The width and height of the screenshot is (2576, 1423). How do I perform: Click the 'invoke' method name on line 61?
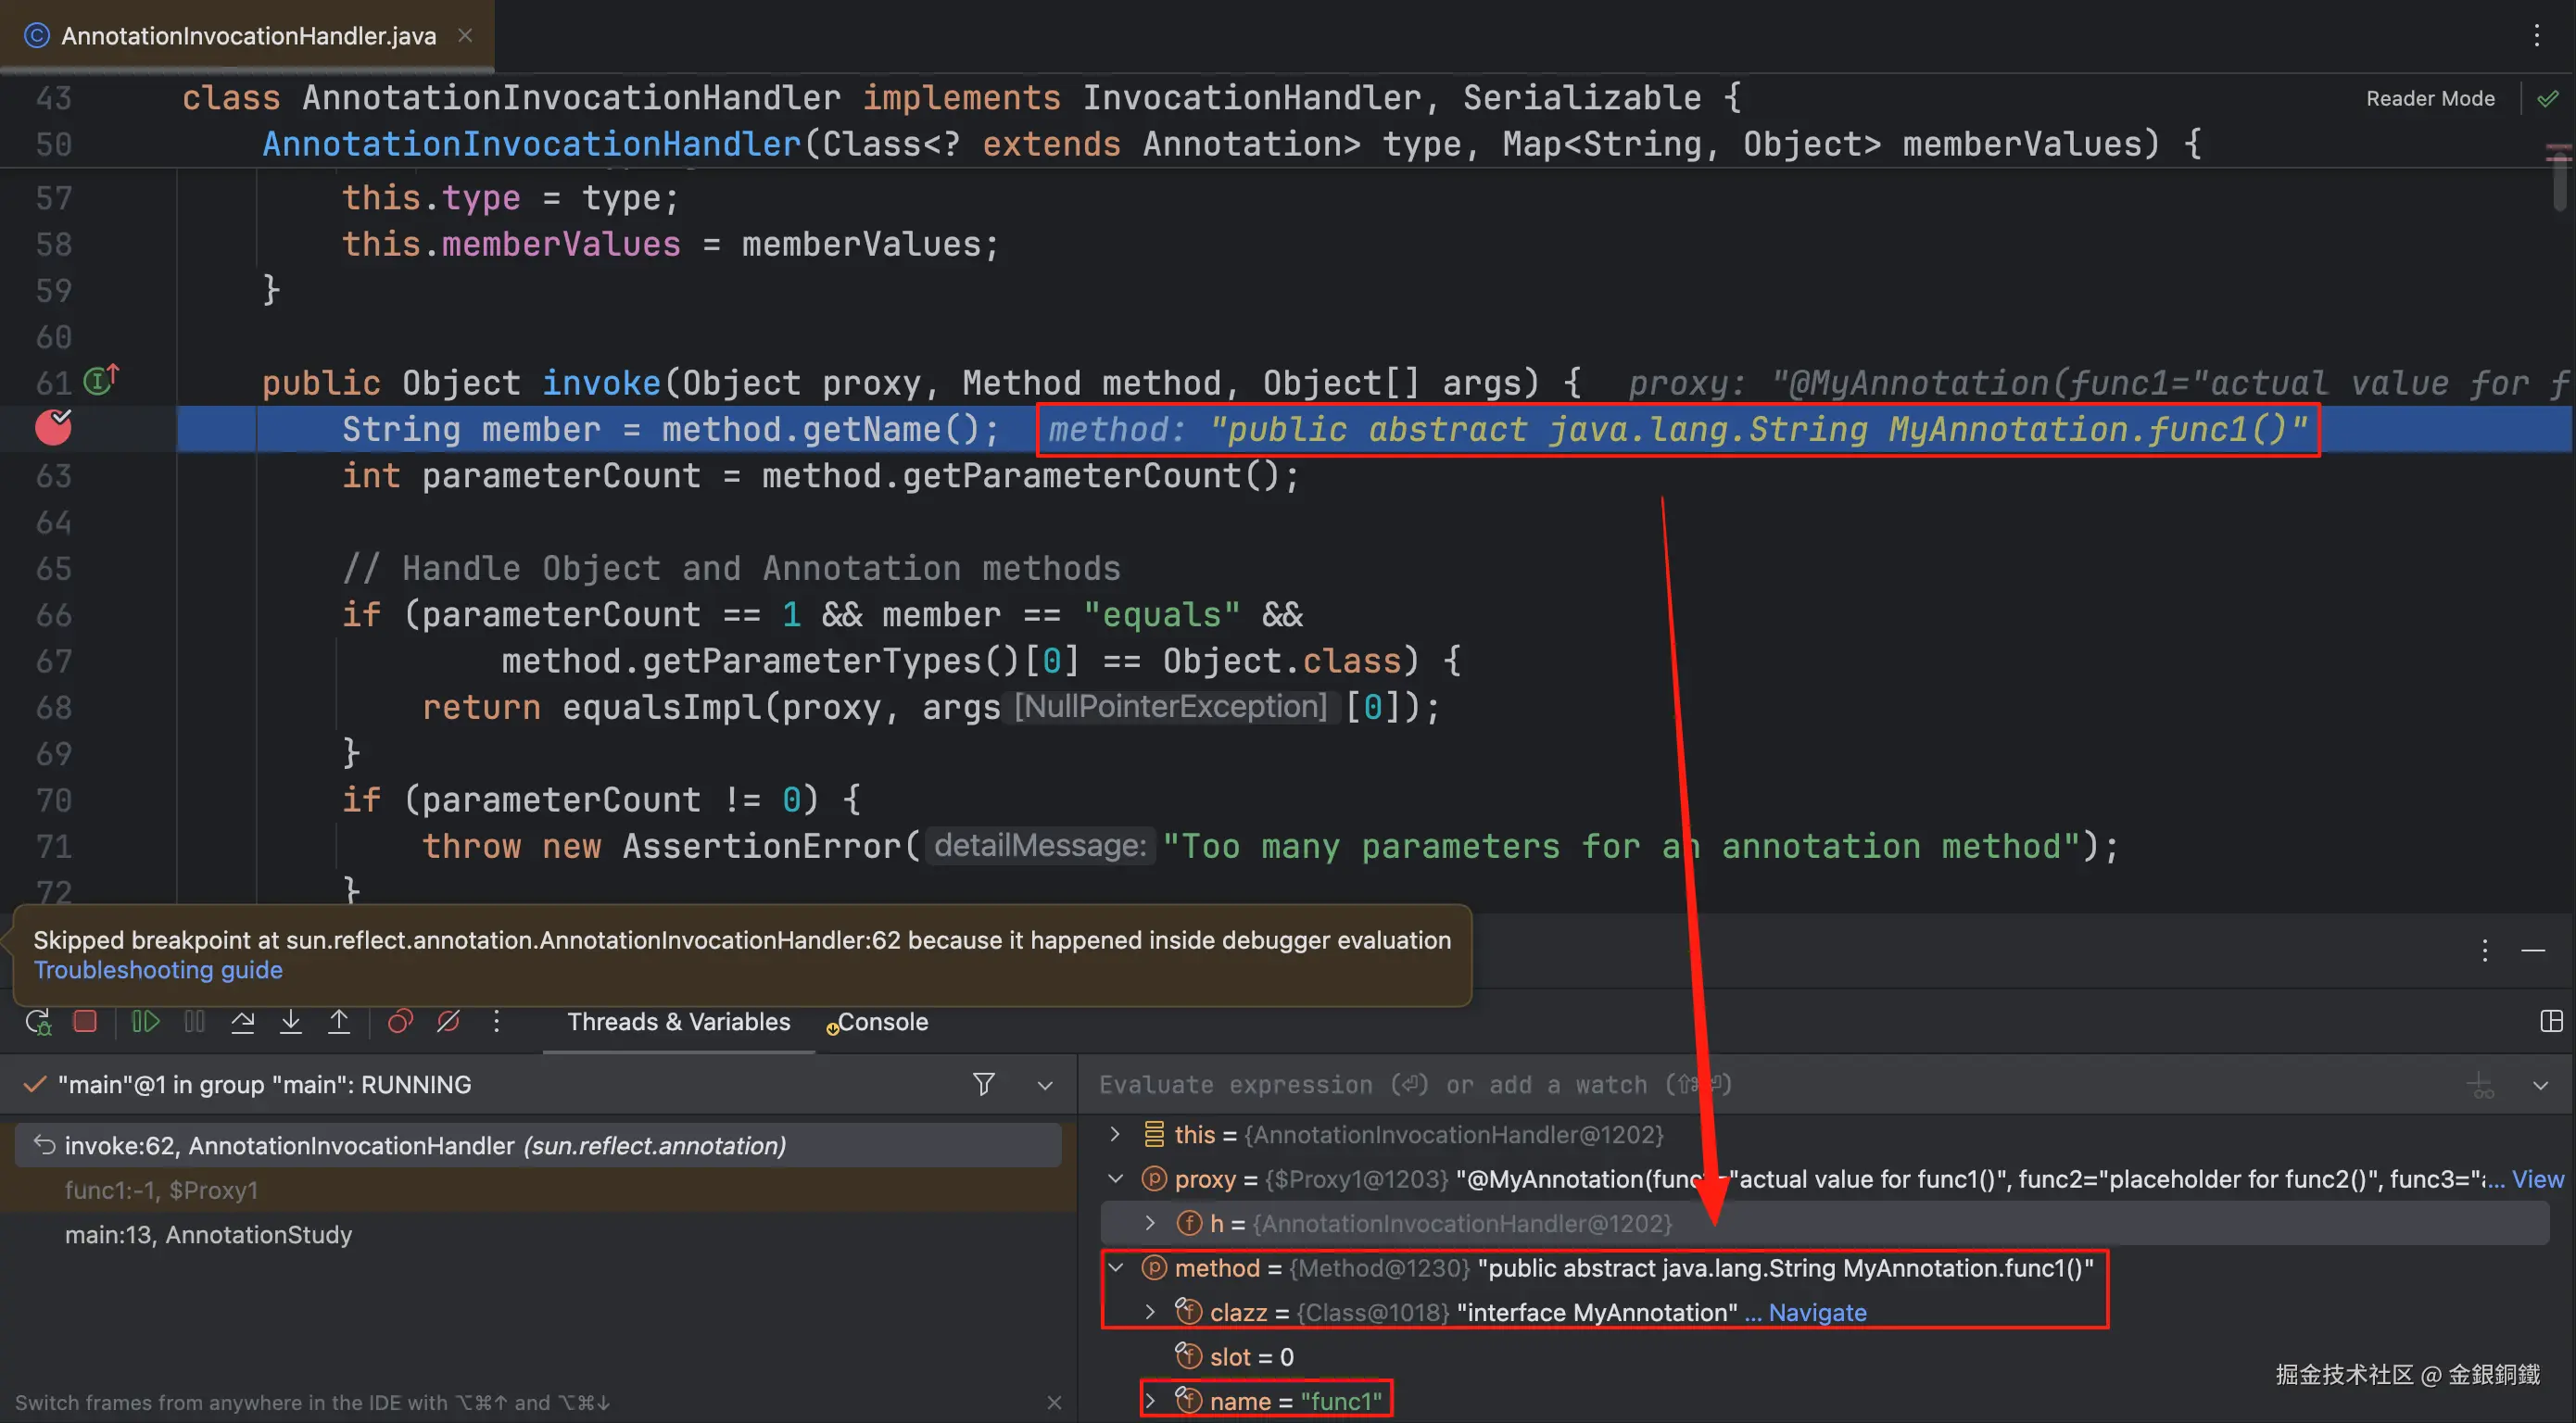coord(601,383)
